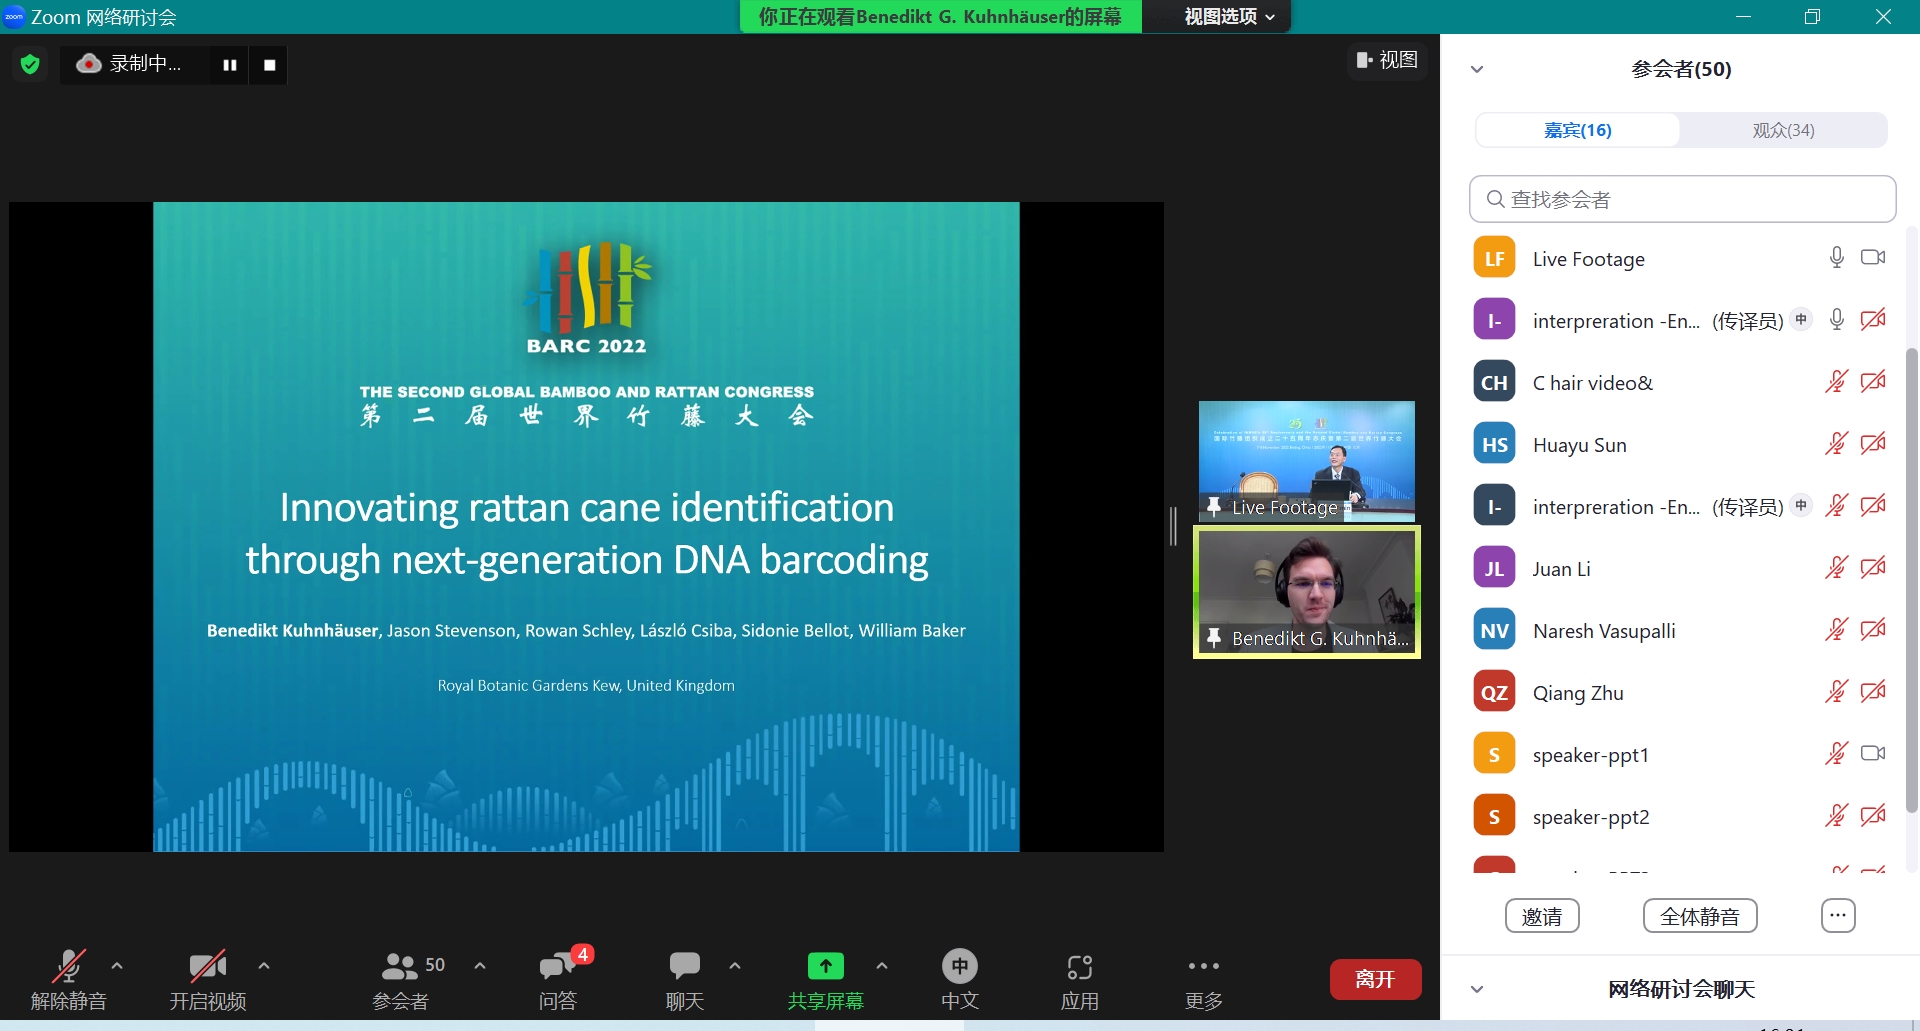
Task: Pause the recording
Action: click(x=230, y=65)
